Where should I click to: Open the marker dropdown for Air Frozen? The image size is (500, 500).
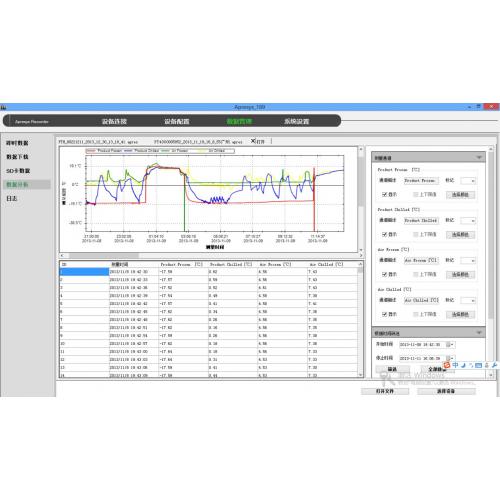pos(468,260)
